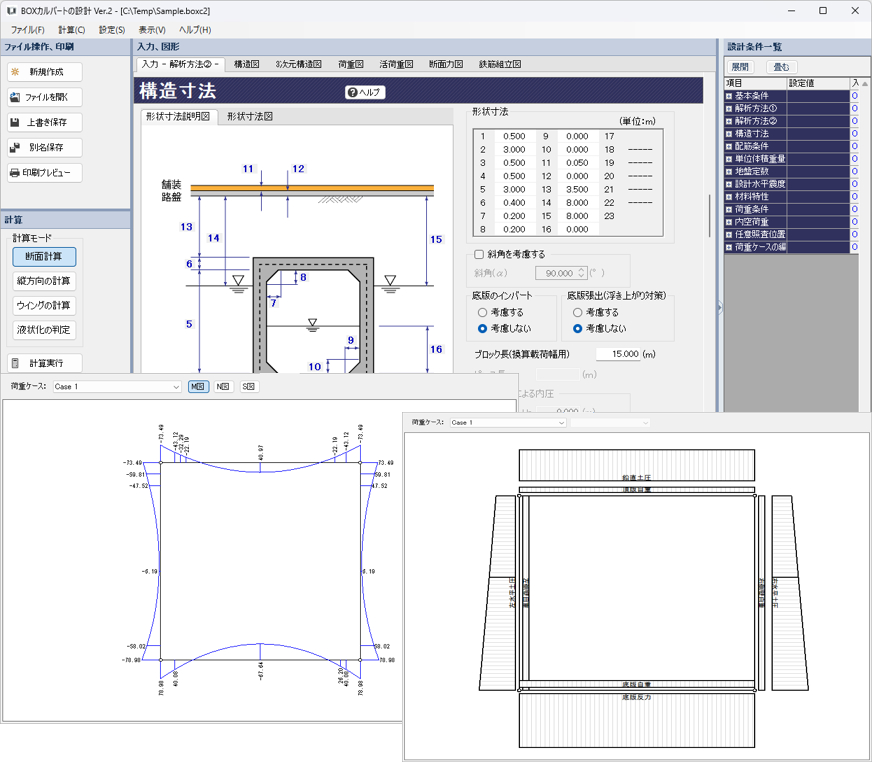Switch to the 構造図 tab
This screenshot has width=872, height=762.
click(247, 65)
